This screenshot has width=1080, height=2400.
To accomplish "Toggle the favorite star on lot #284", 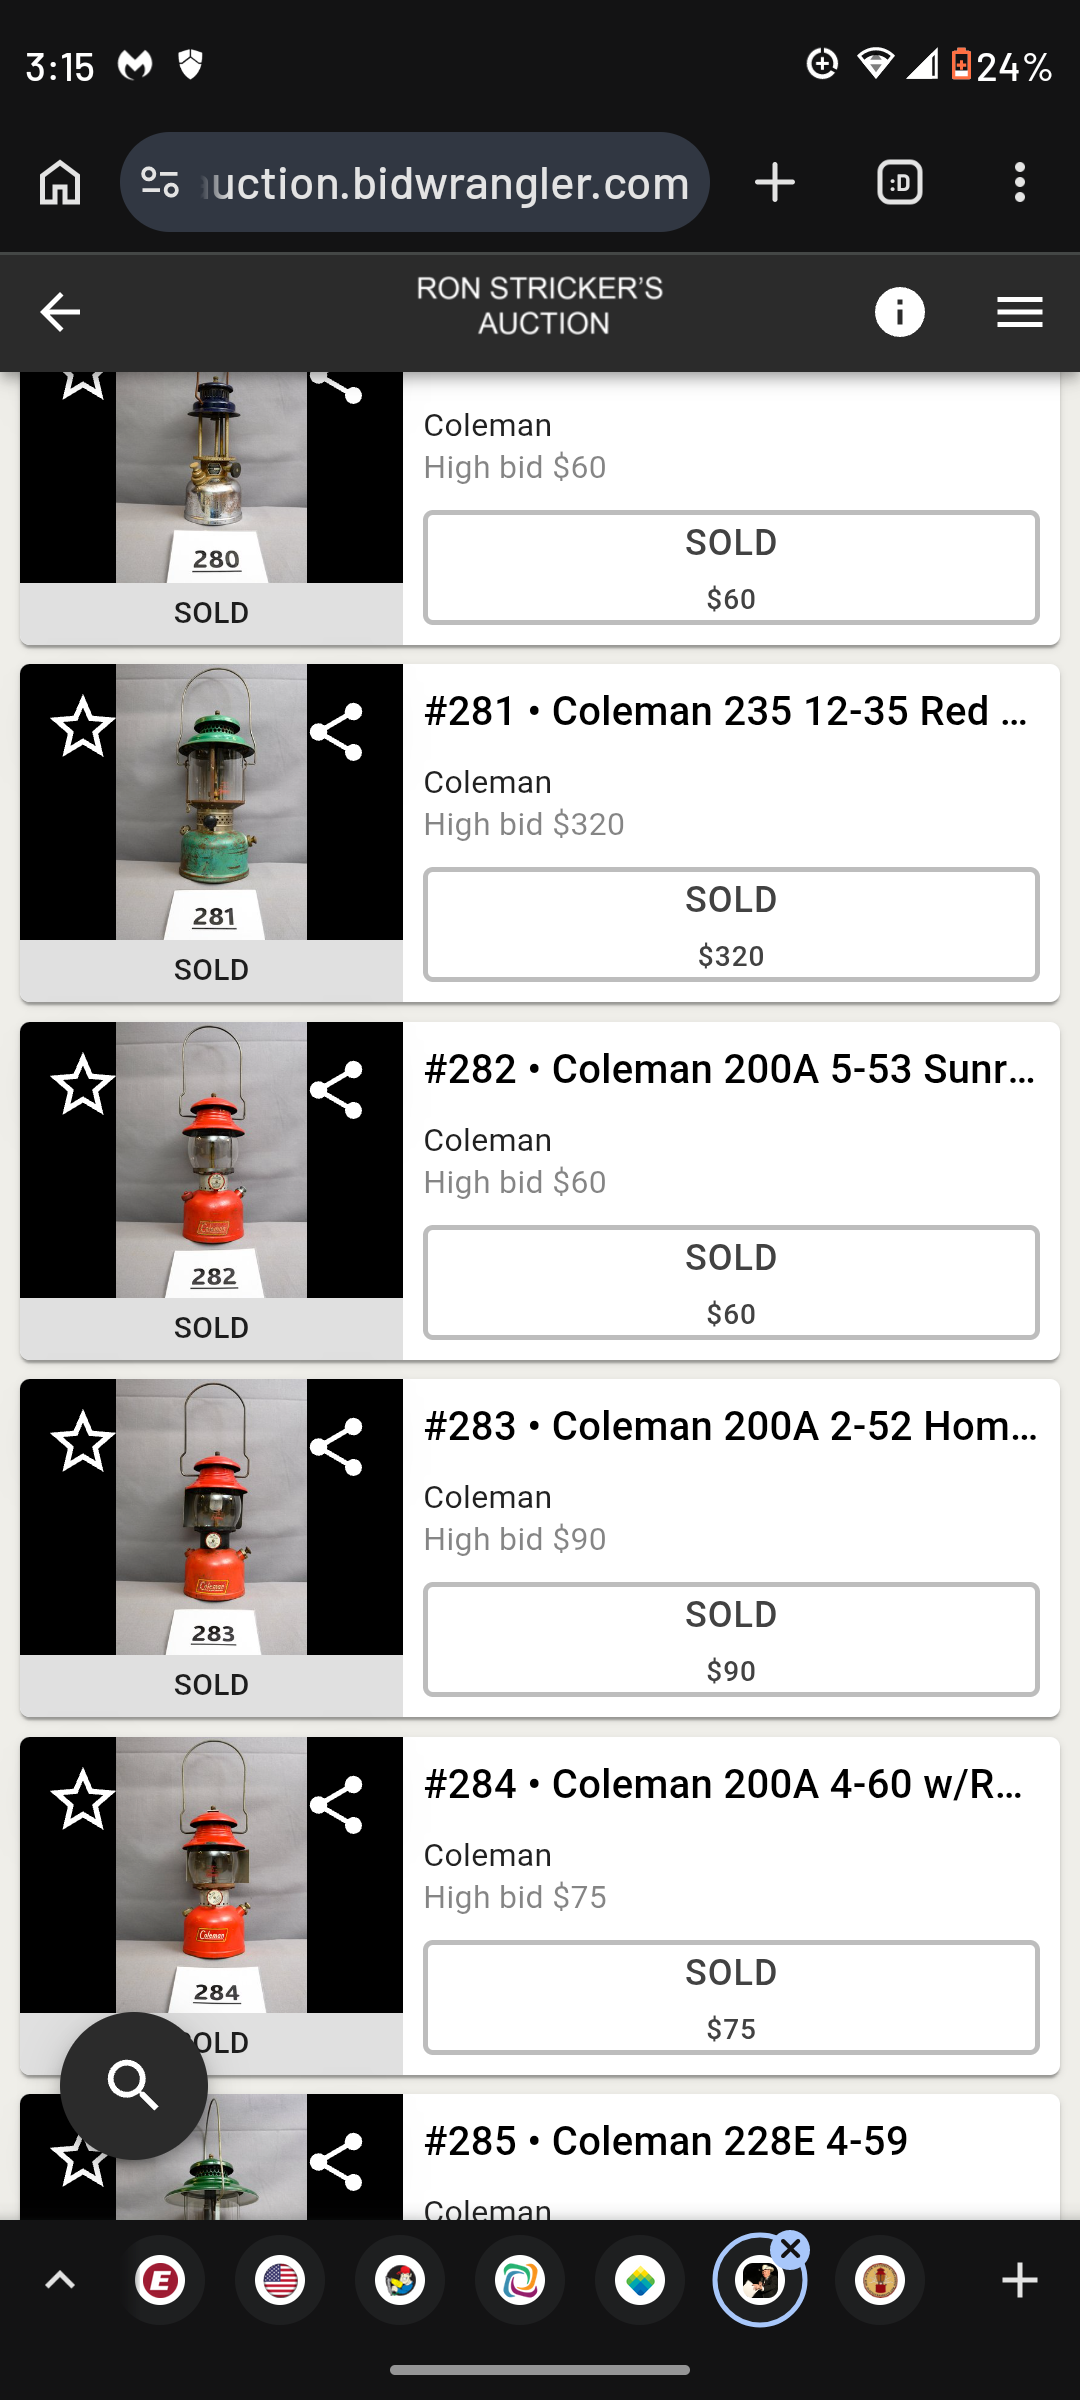I will pos(83,1800).
